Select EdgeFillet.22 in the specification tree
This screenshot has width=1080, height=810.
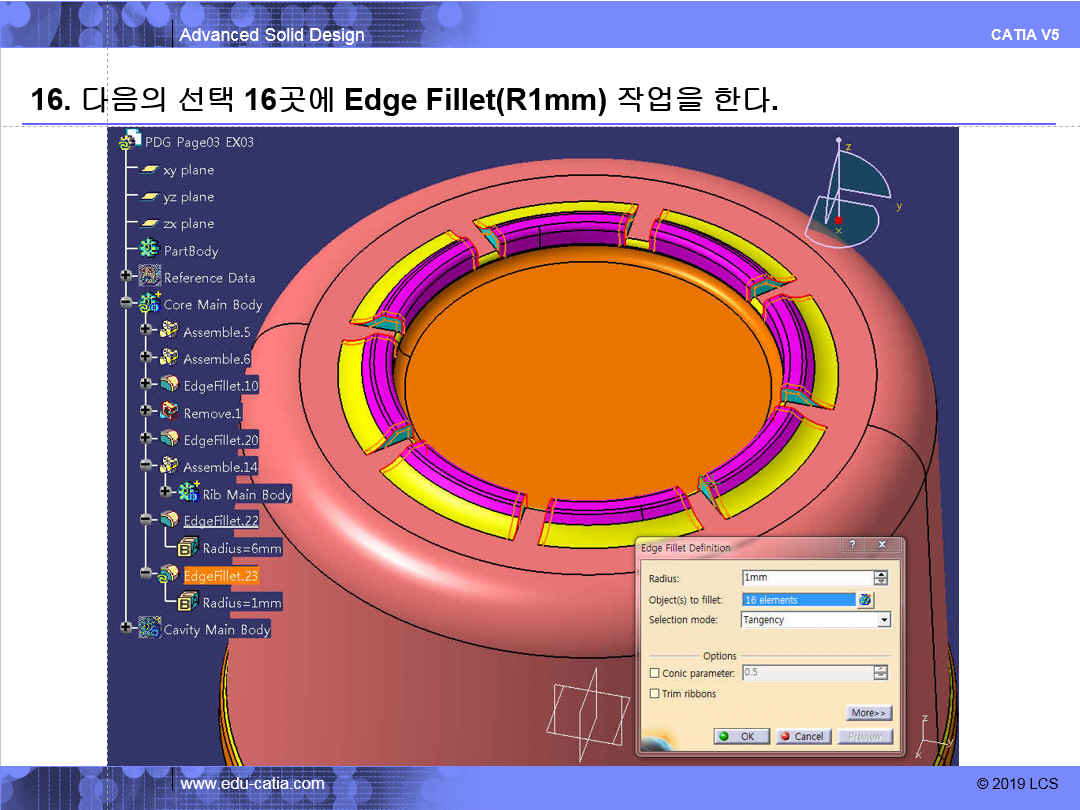tap(220, 521)
